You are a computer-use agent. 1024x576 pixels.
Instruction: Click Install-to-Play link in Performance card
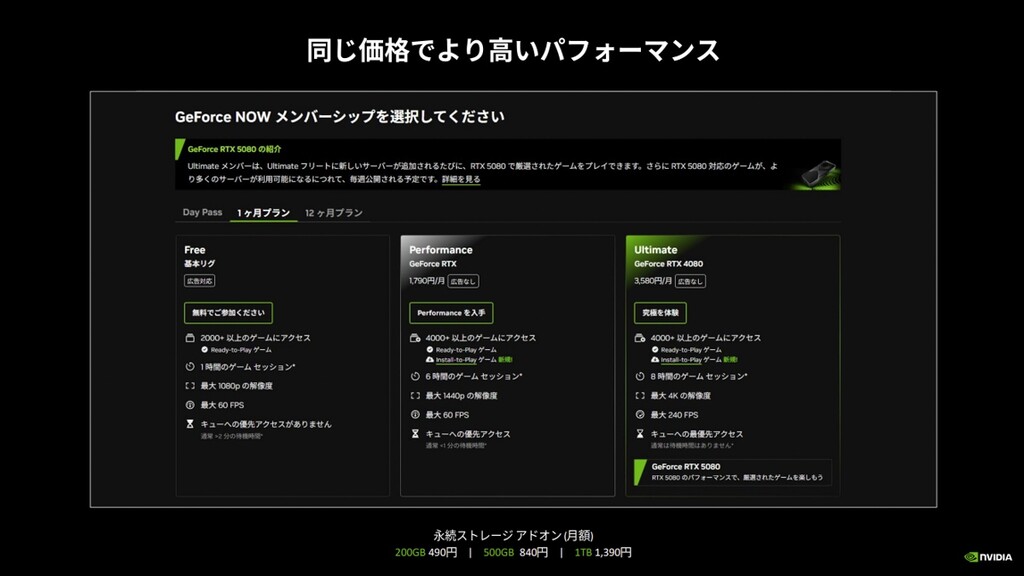(456, 360)
